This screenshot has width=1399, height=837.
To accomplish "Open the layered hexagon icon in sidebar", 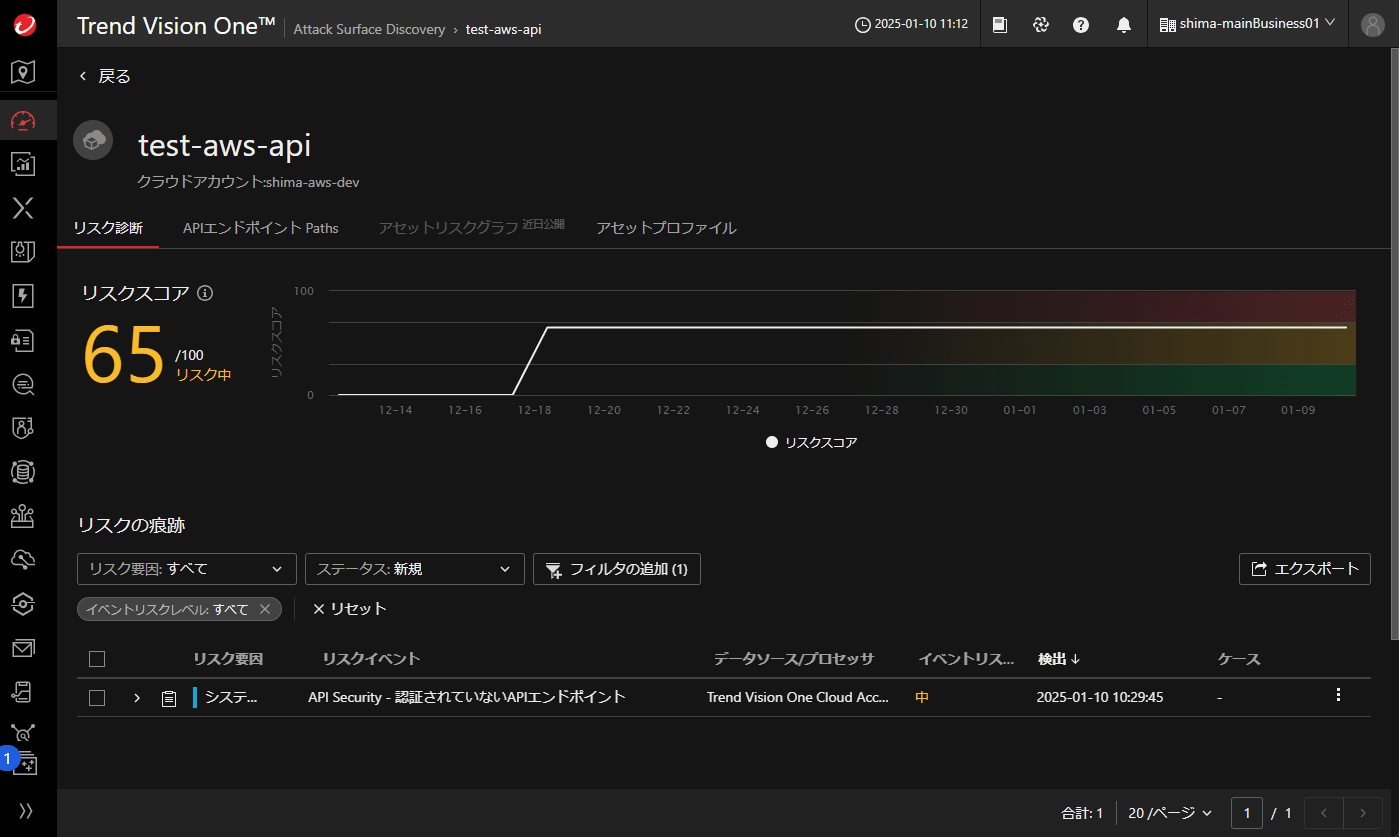I will pos(23,604).
